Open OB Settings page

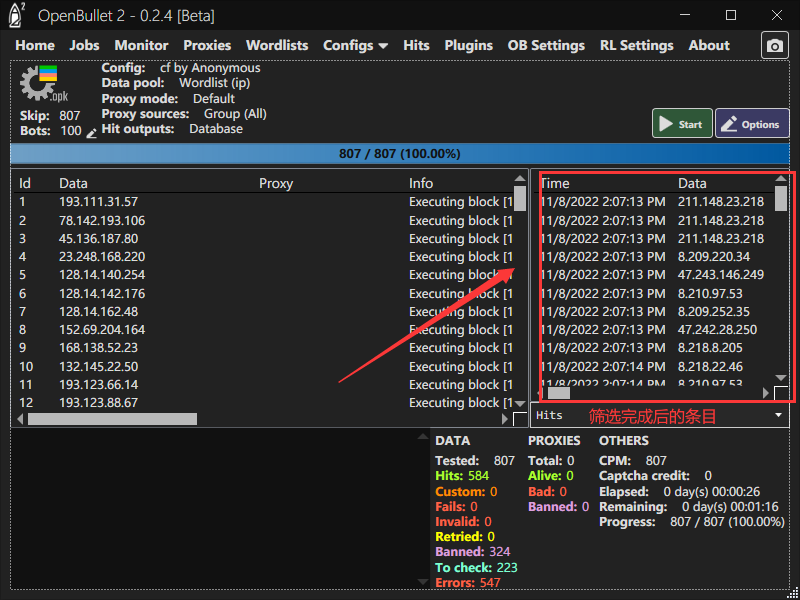click(546, 45)
